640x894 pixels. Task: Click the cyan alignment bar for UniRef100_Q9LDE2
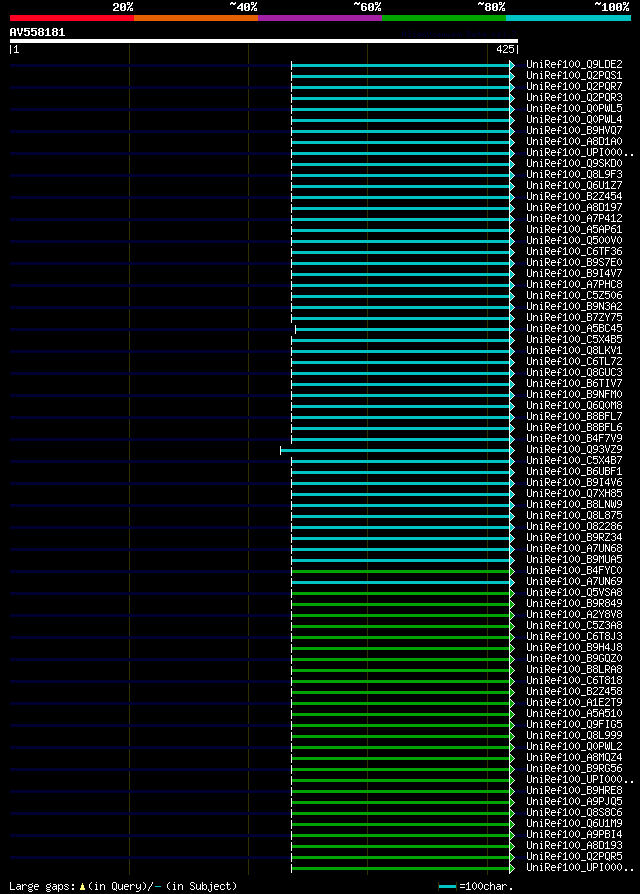(401, 66)
